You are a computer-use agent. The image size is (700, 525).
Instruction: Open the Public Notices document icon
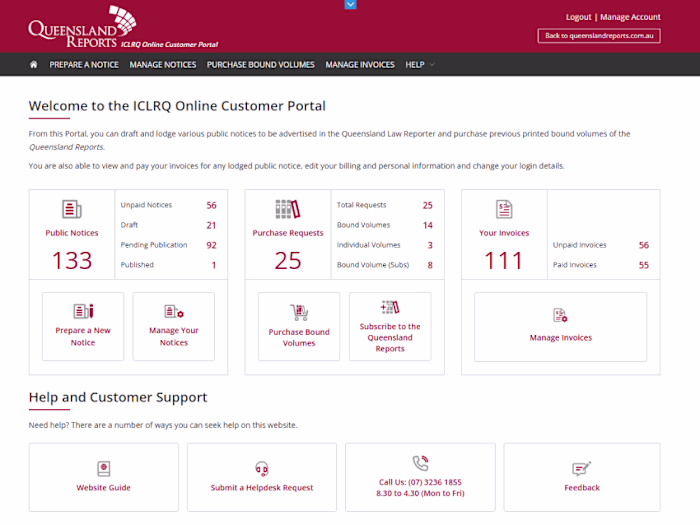pos(71,209)
